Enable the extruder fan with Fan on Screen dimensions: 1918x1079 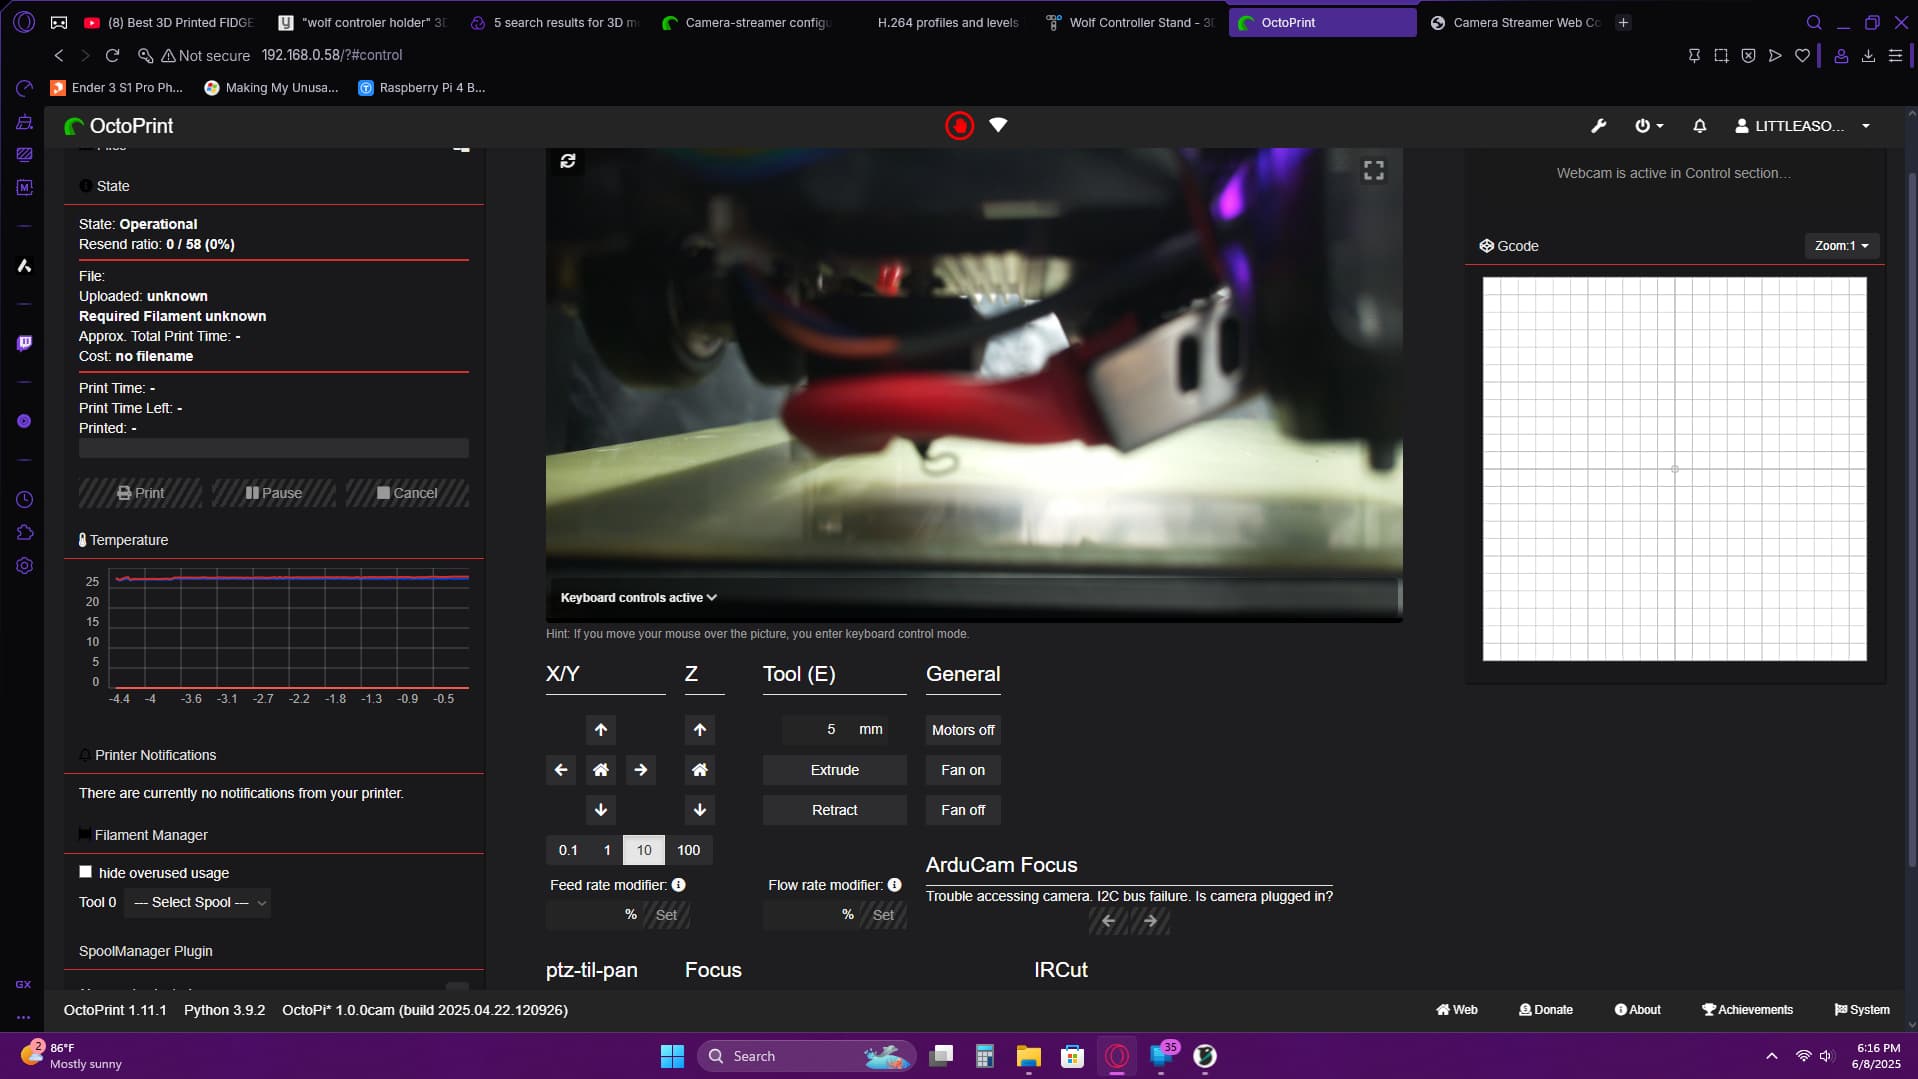point(961,769)
